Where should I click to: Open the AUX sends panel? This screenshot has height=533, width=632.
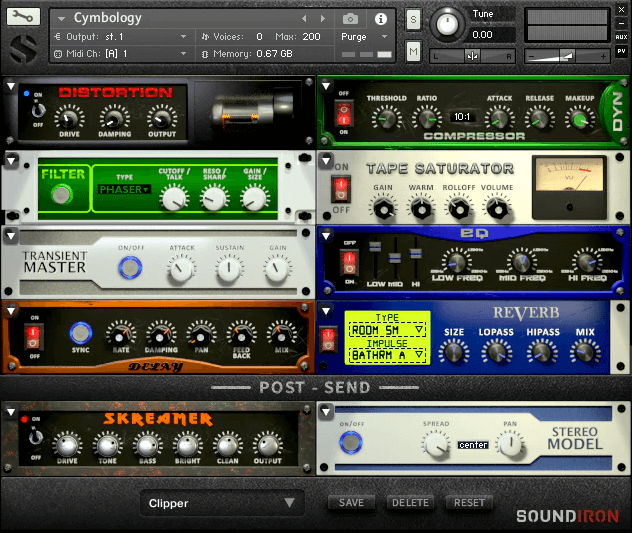pos(621,37)
